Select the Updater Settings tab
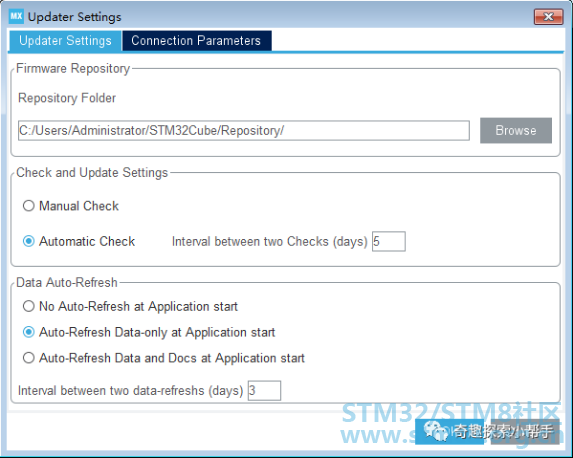This screenshot has width=573, height=458. (x=65, y=41)
